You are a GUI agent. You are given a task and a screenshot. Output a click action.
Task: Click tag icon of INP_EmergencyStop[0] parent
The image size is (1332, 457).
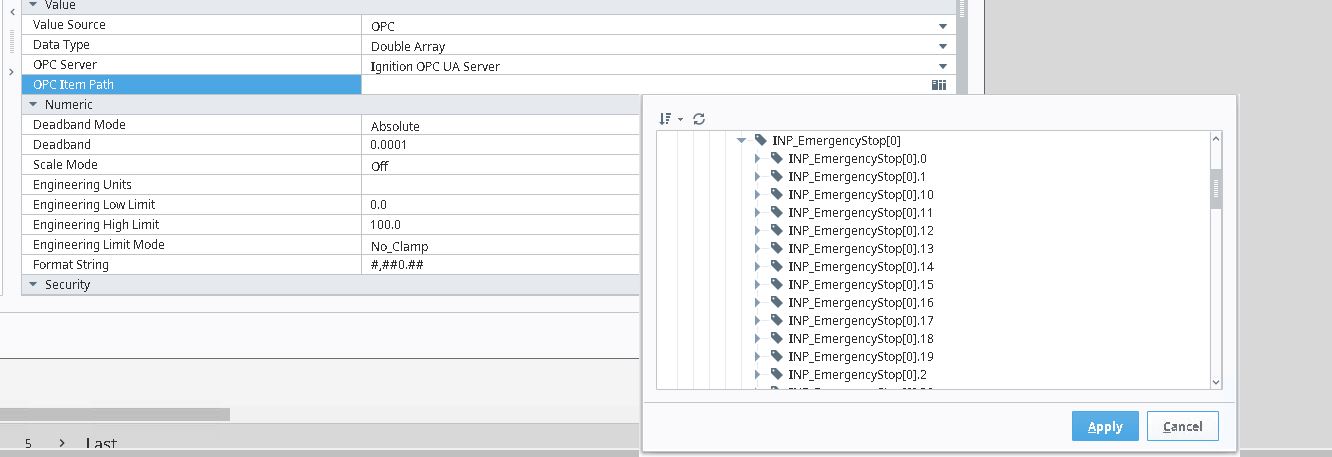coord(760,141)
